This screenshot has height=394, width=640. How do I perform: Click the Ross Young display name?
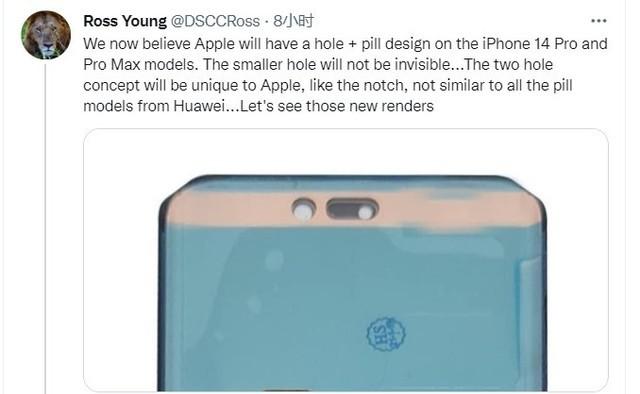click(125, 21)
